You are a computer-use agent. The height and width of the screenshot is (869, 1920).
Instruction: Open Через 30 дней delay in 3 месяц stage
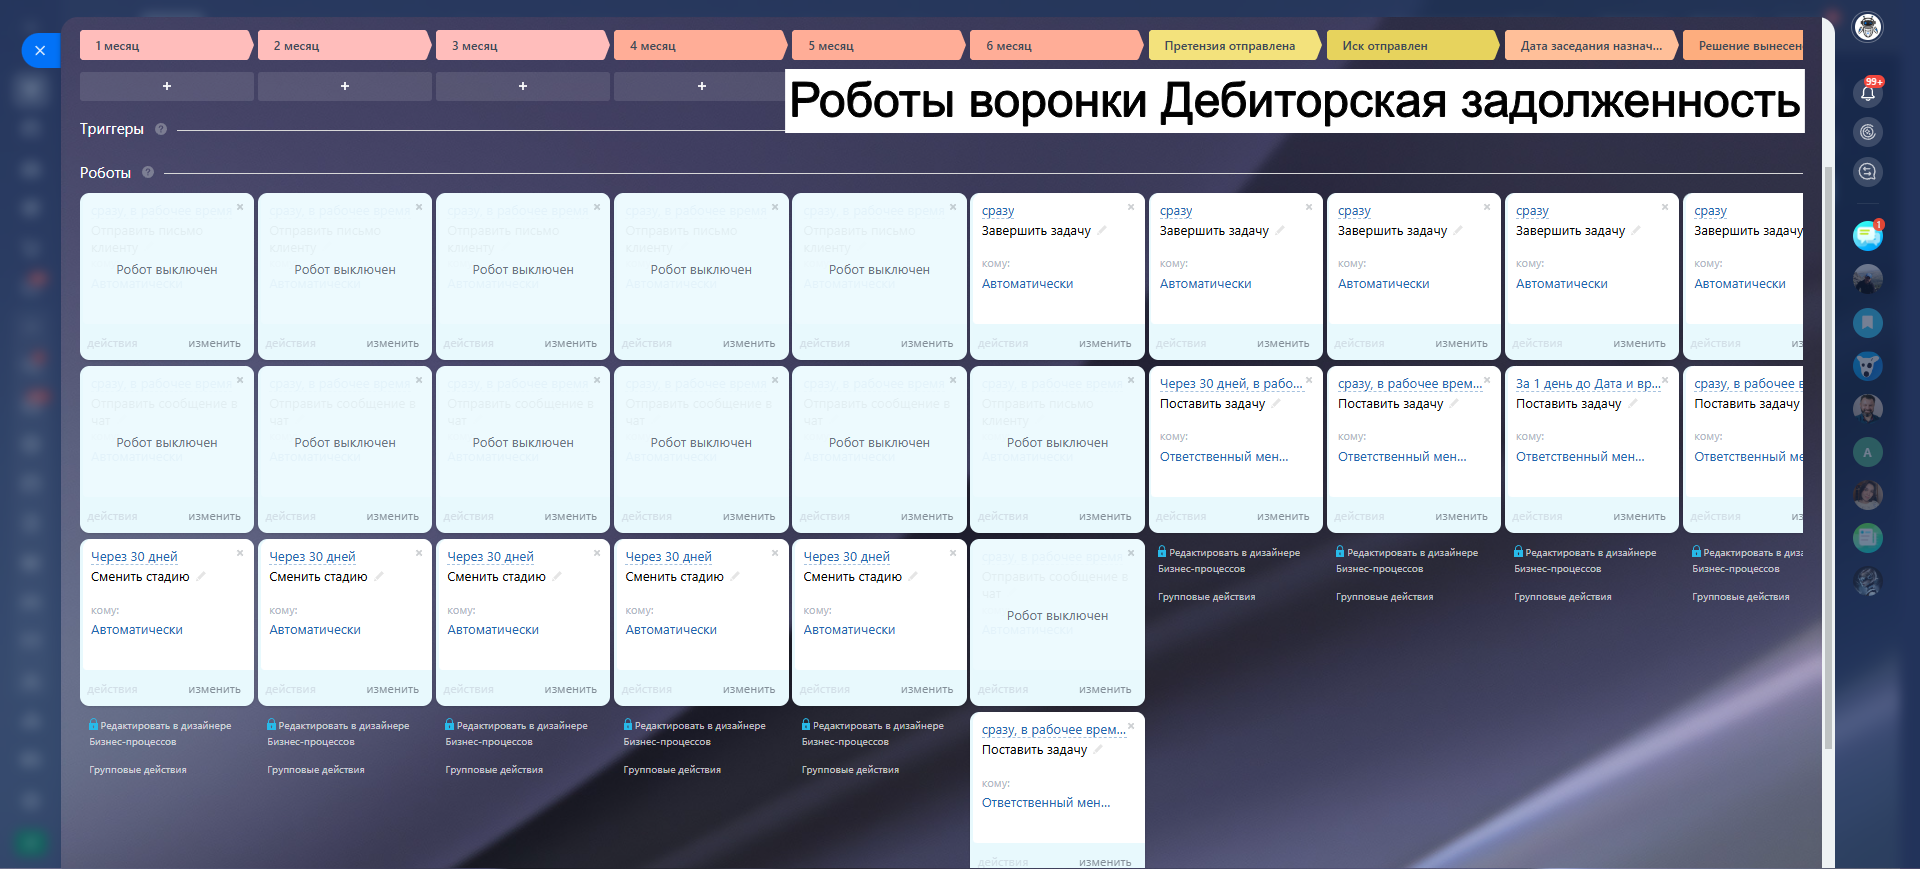click(x=490, y=557)
